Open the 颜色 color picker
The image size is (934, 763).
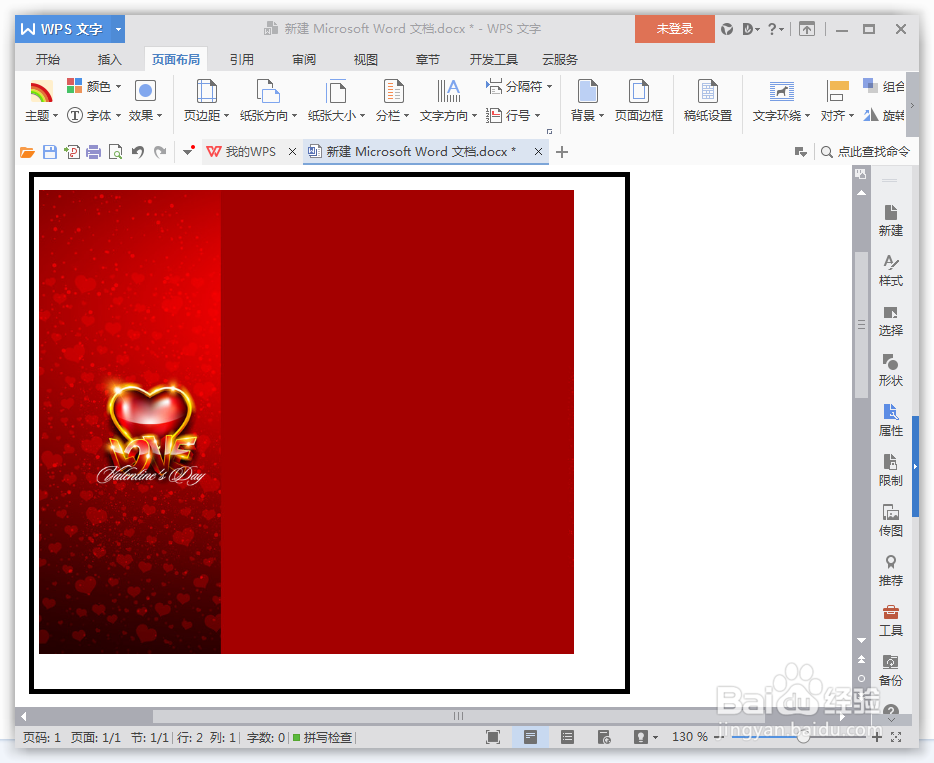point(99,86)
